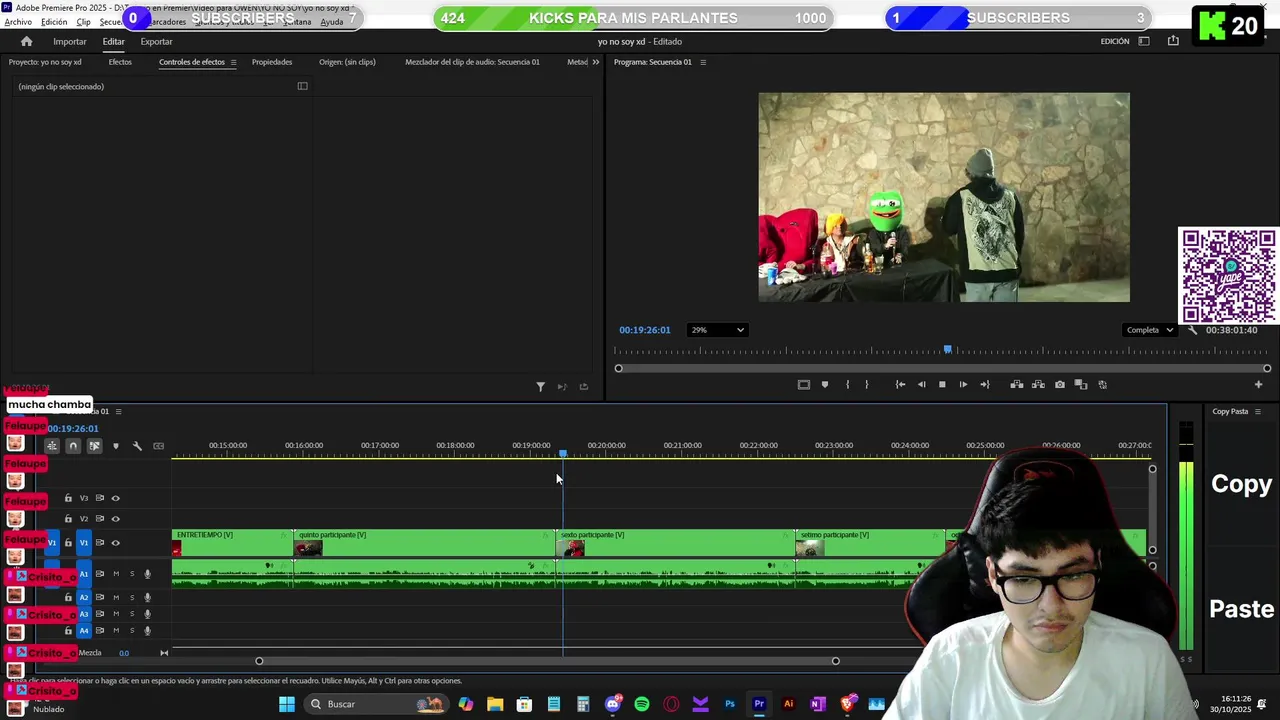Click the Extract button
This screenshot has width=1280, height=720.
[x=1038, y=385]
